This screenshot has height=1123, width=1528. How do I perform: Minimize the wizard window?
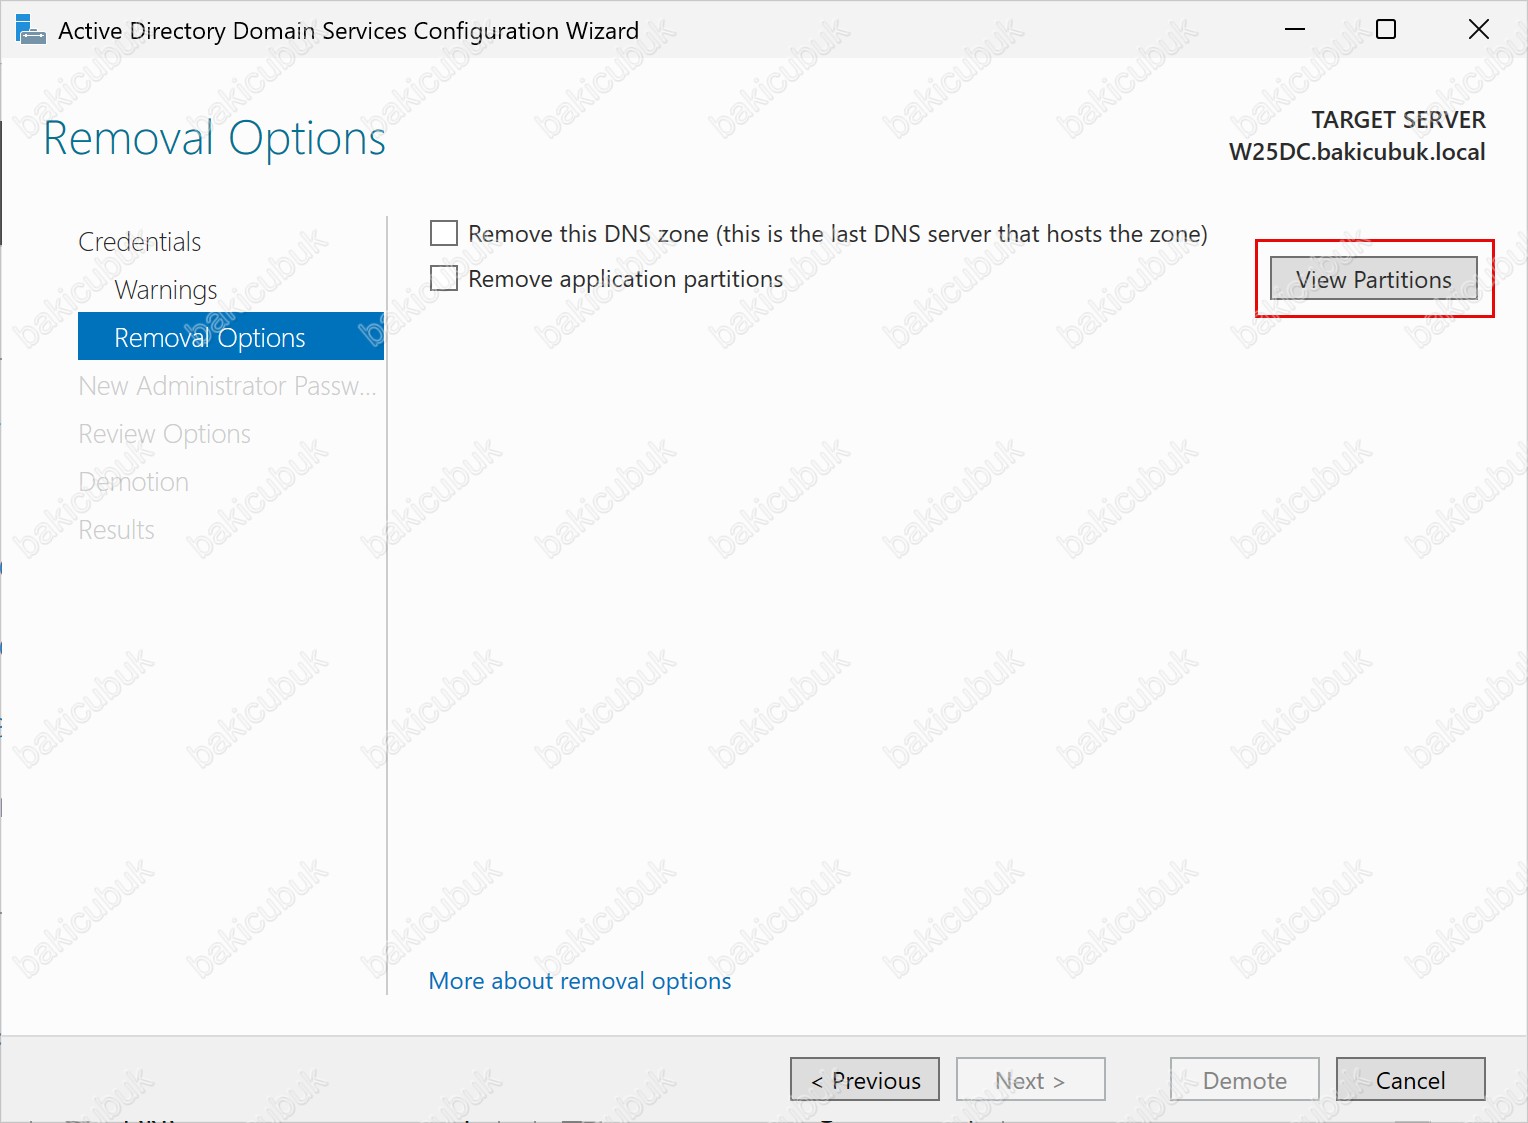1295,30
